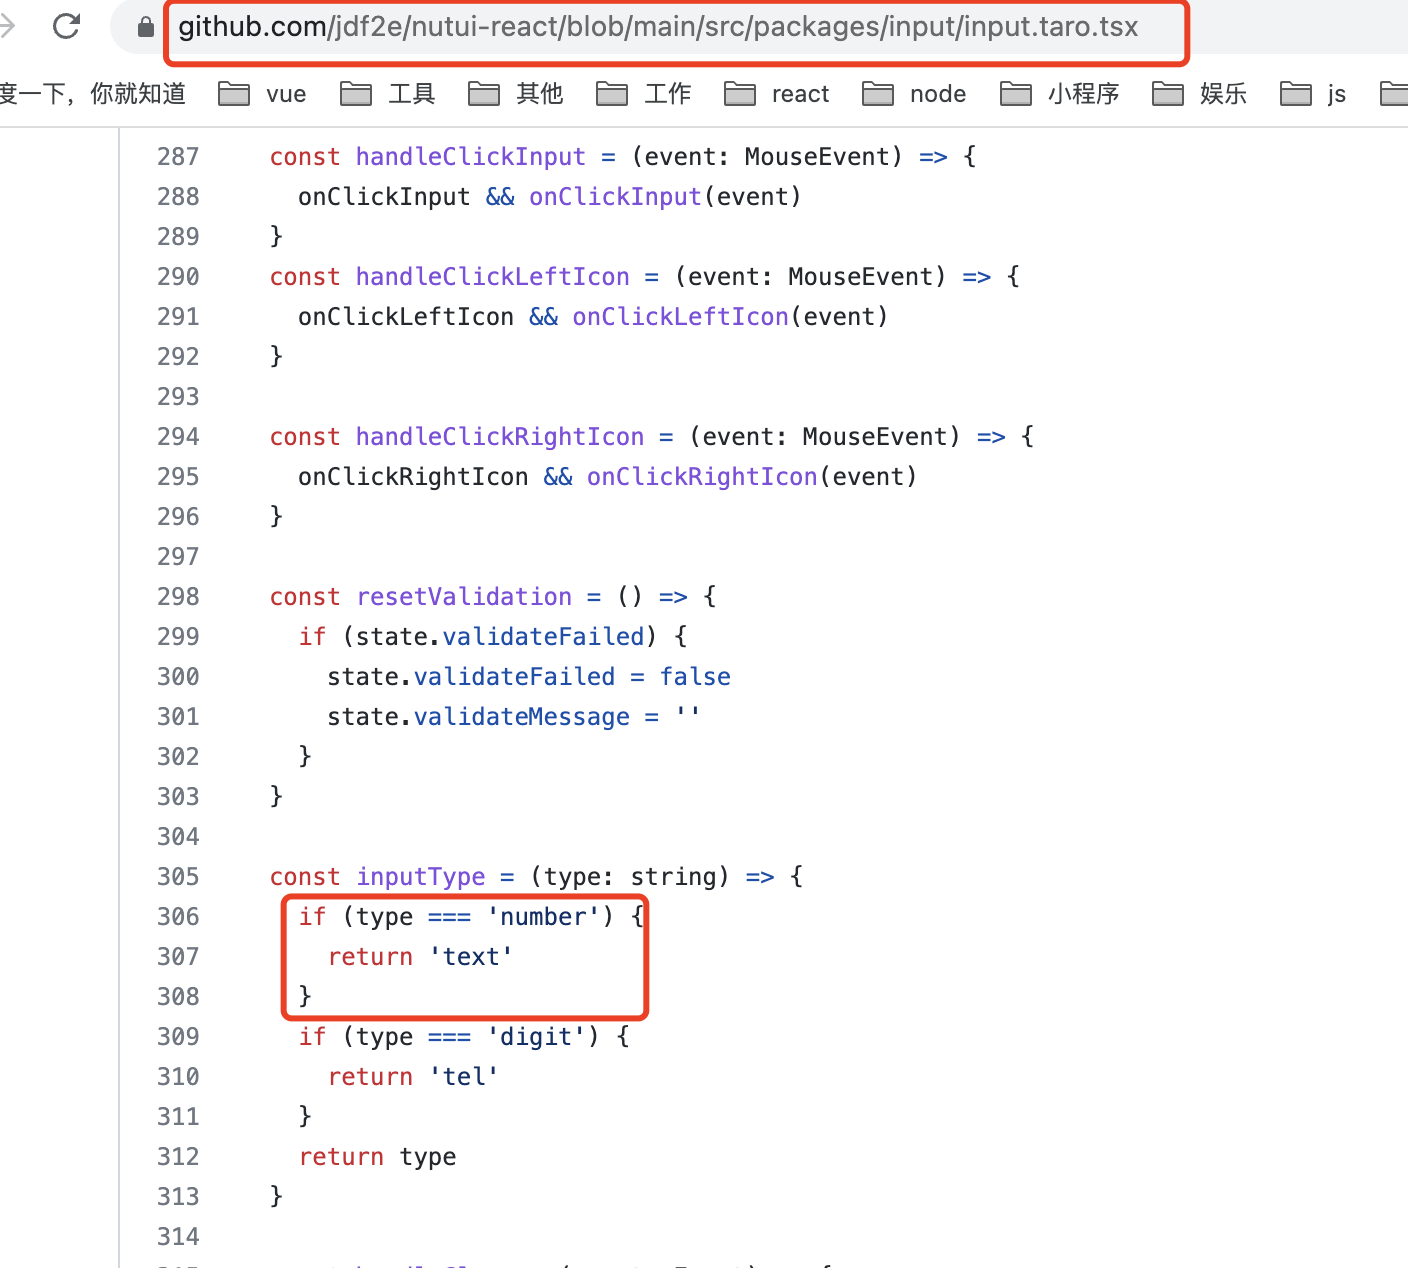Click the js bookmark folder icon
The height and width of the screenshot is (1268, 1408).
coord(1295,93)
